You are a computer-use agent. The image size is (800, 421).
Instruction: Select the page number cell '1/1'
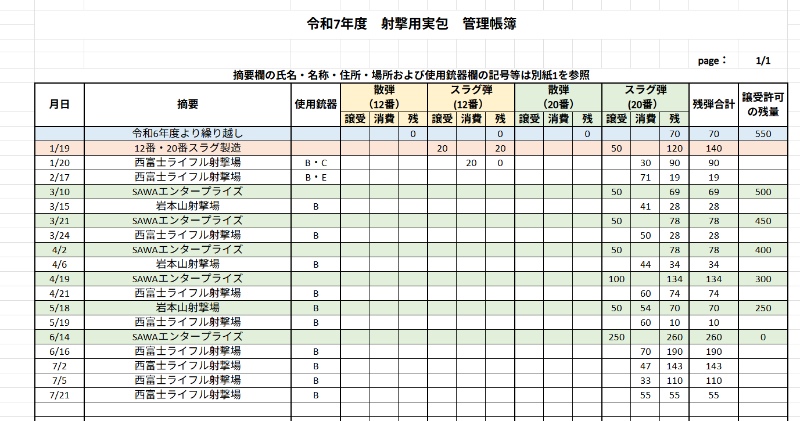(x=763, y=61)
